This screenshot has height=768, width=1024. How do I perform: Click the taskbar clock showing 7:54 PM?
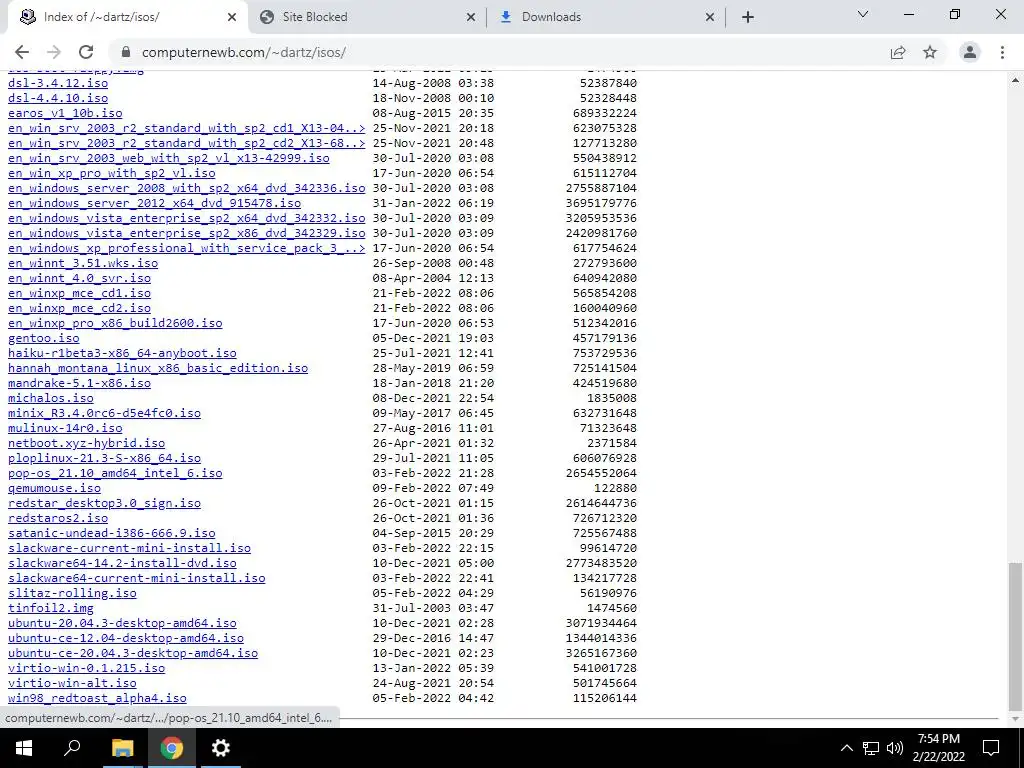click(939, 748)
